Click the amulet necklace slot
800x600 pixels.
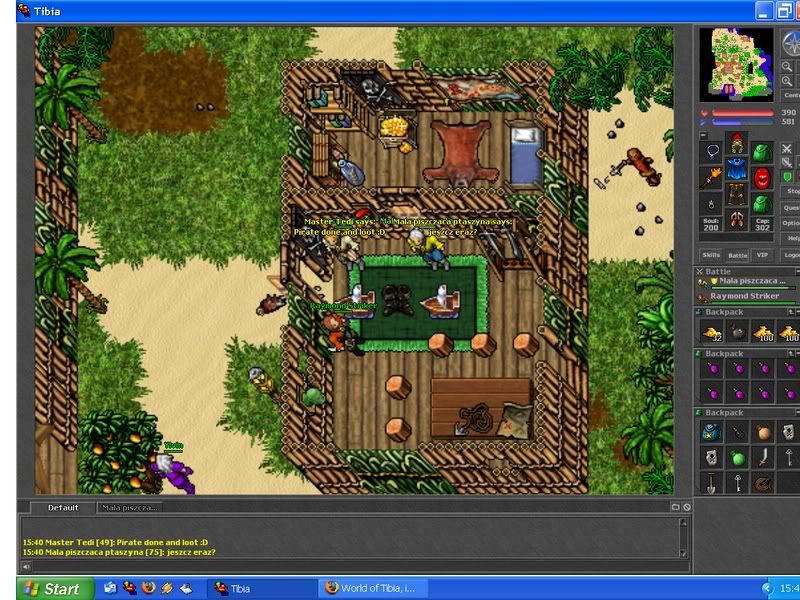point(712,151)
